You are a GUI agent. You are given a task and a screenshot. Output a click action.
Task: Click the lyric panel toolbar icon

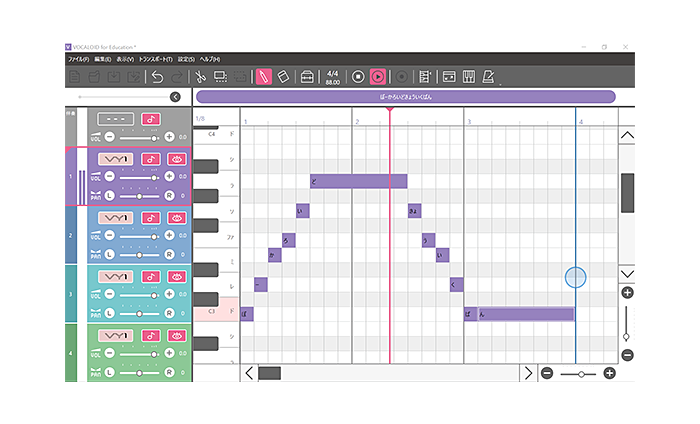pos(449,77)
